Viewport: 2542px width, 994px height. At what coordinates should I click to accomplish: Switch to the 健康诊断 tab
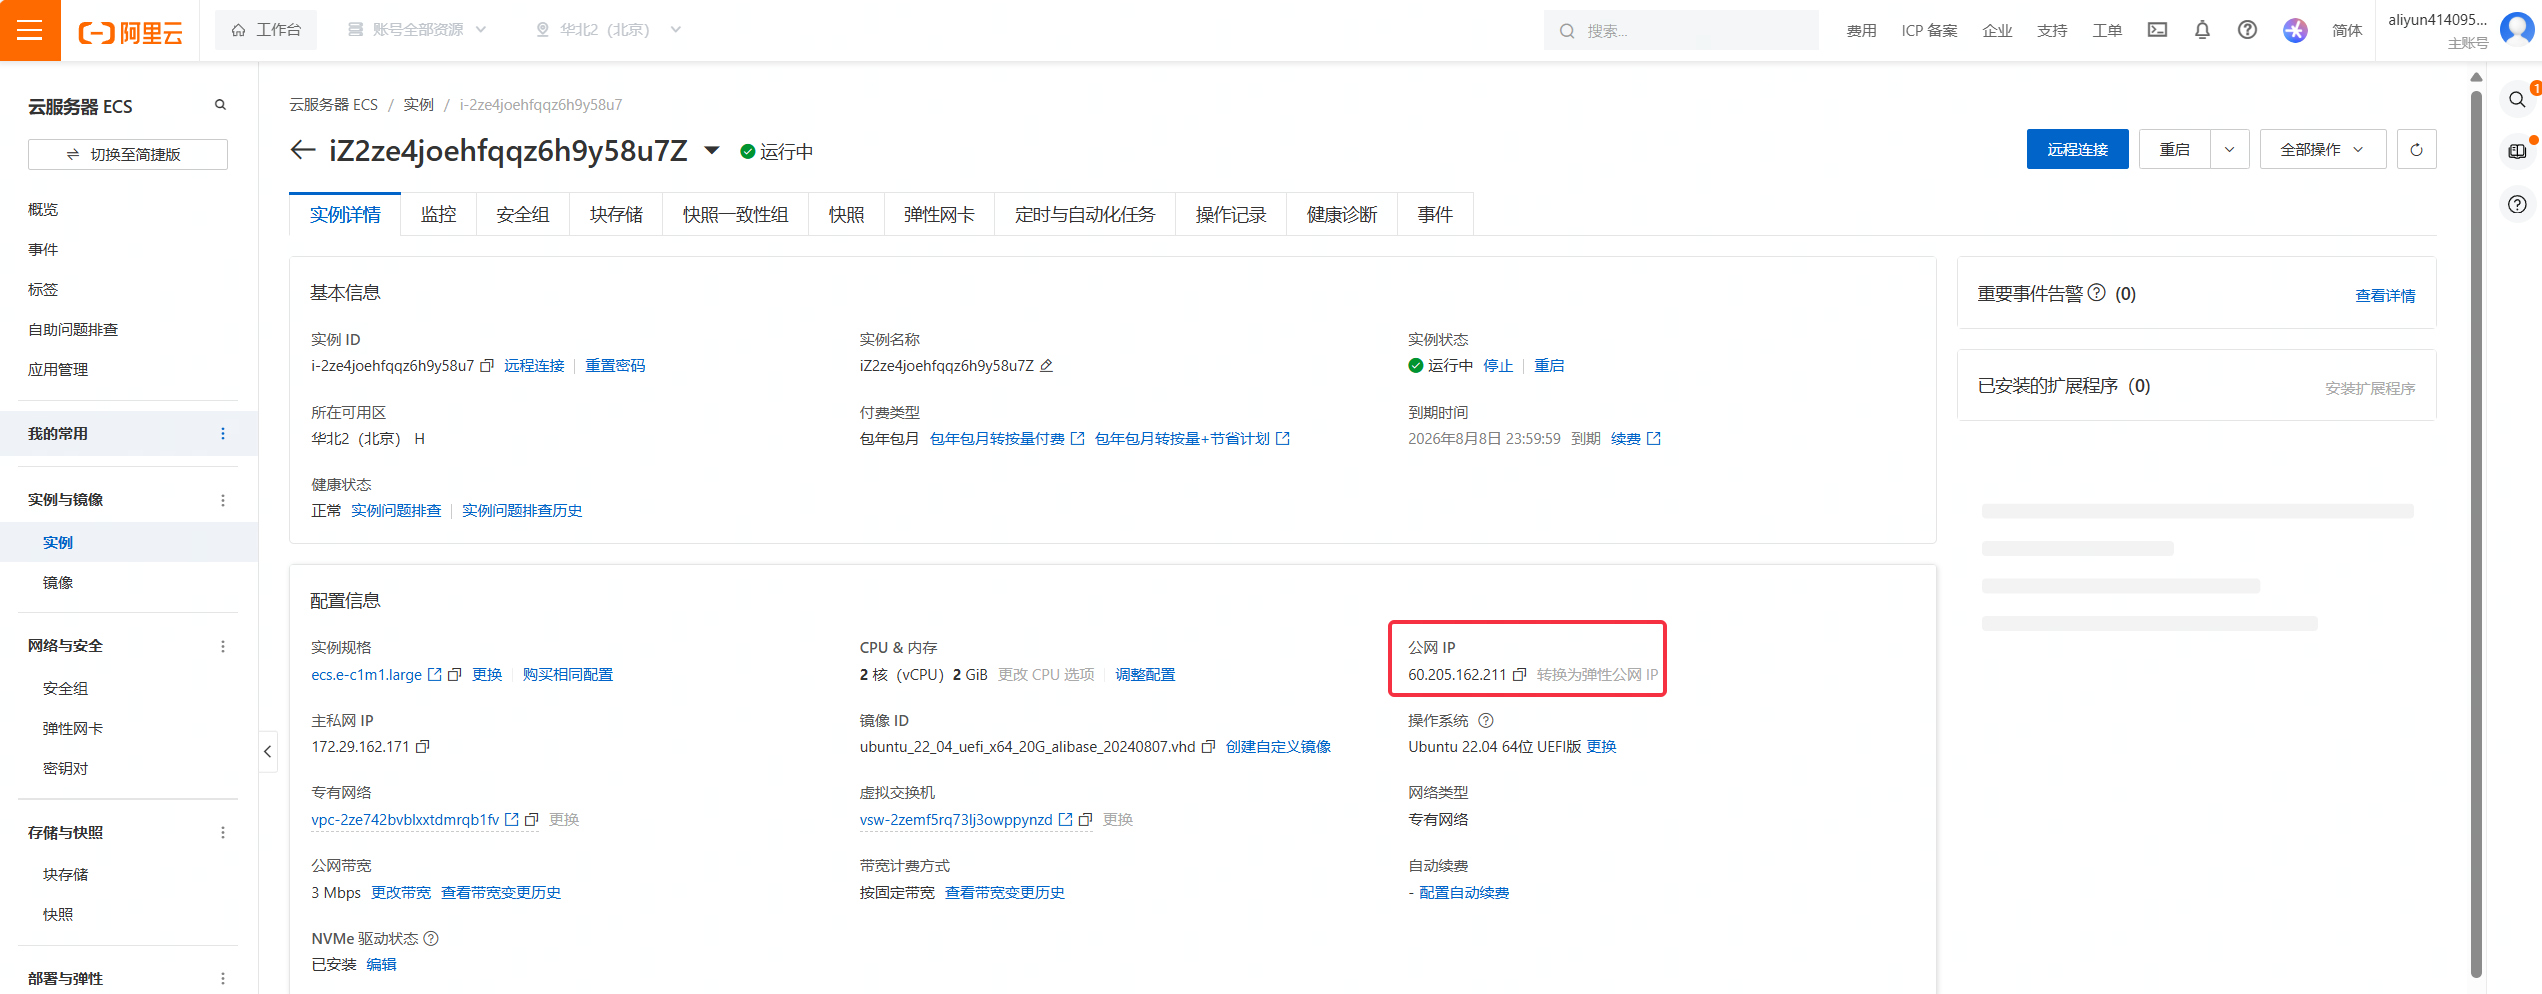1342,215
